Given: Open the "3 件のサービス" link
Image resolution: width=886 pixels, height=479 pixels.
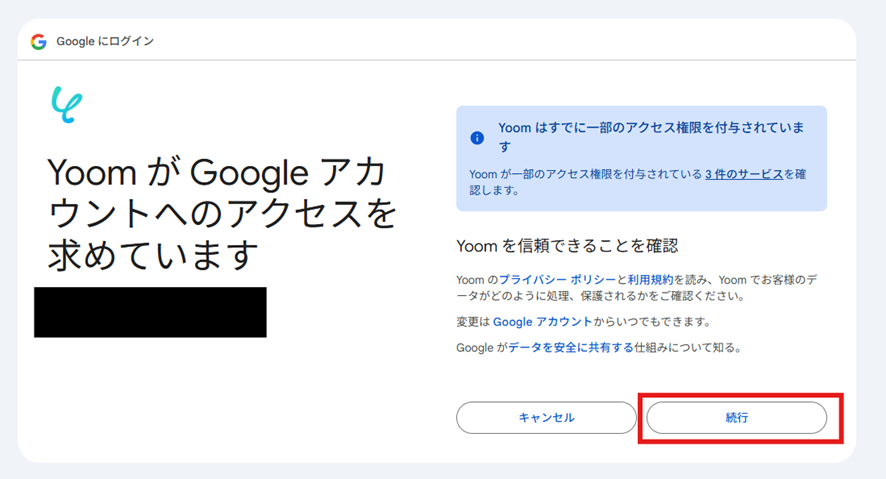Looking at the screenshot, I should pos(744,174).
